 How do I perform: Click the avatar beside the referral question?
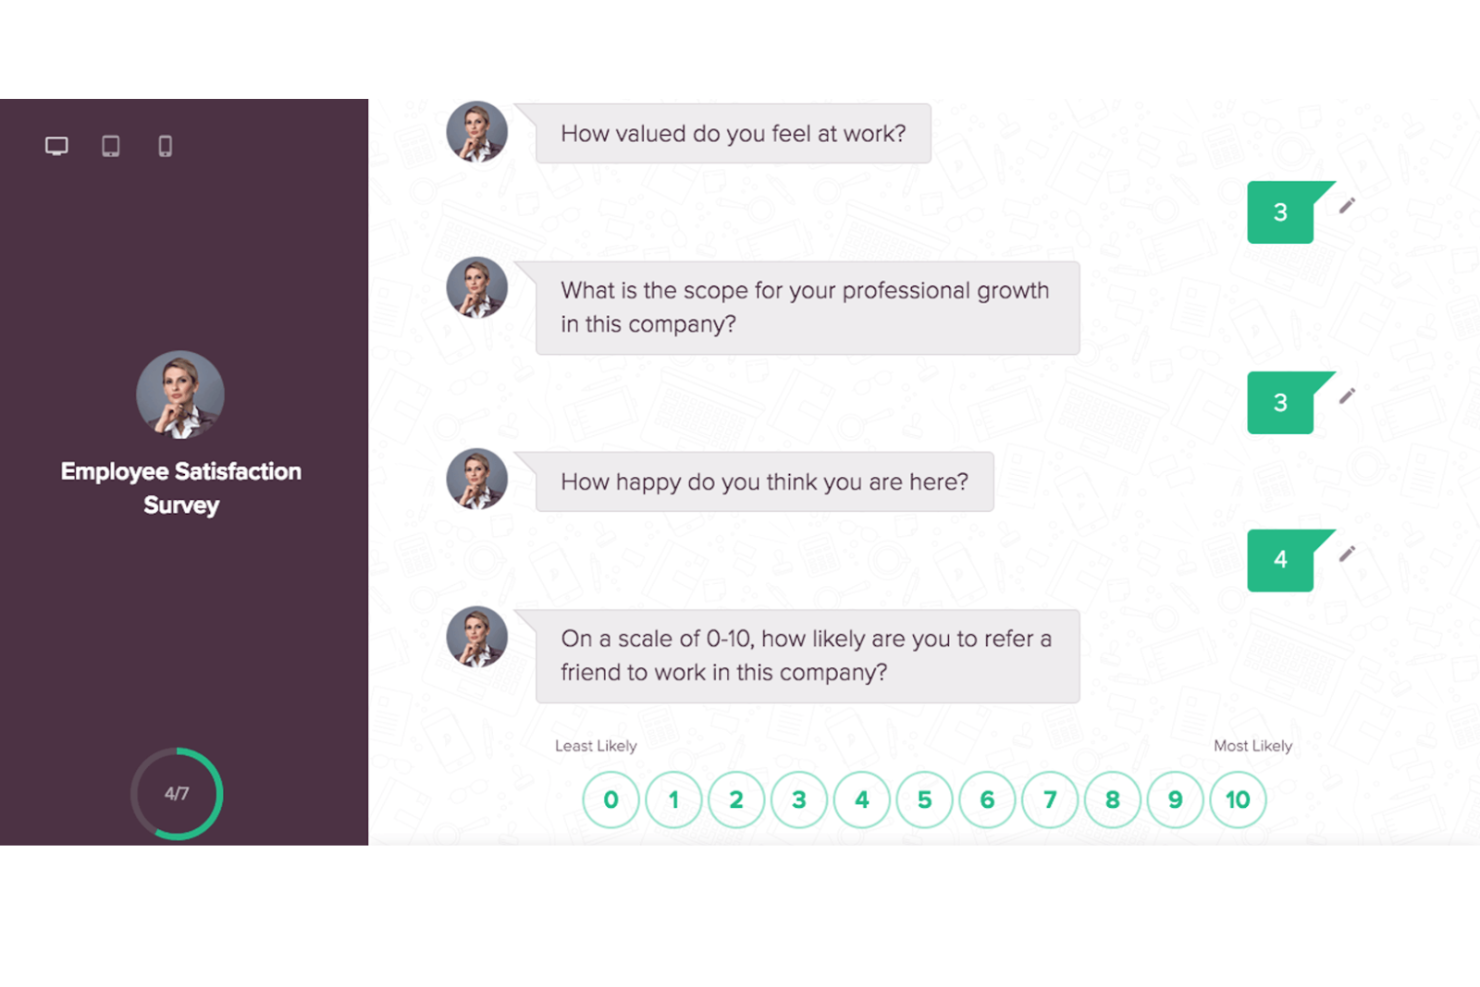point(476,636)
